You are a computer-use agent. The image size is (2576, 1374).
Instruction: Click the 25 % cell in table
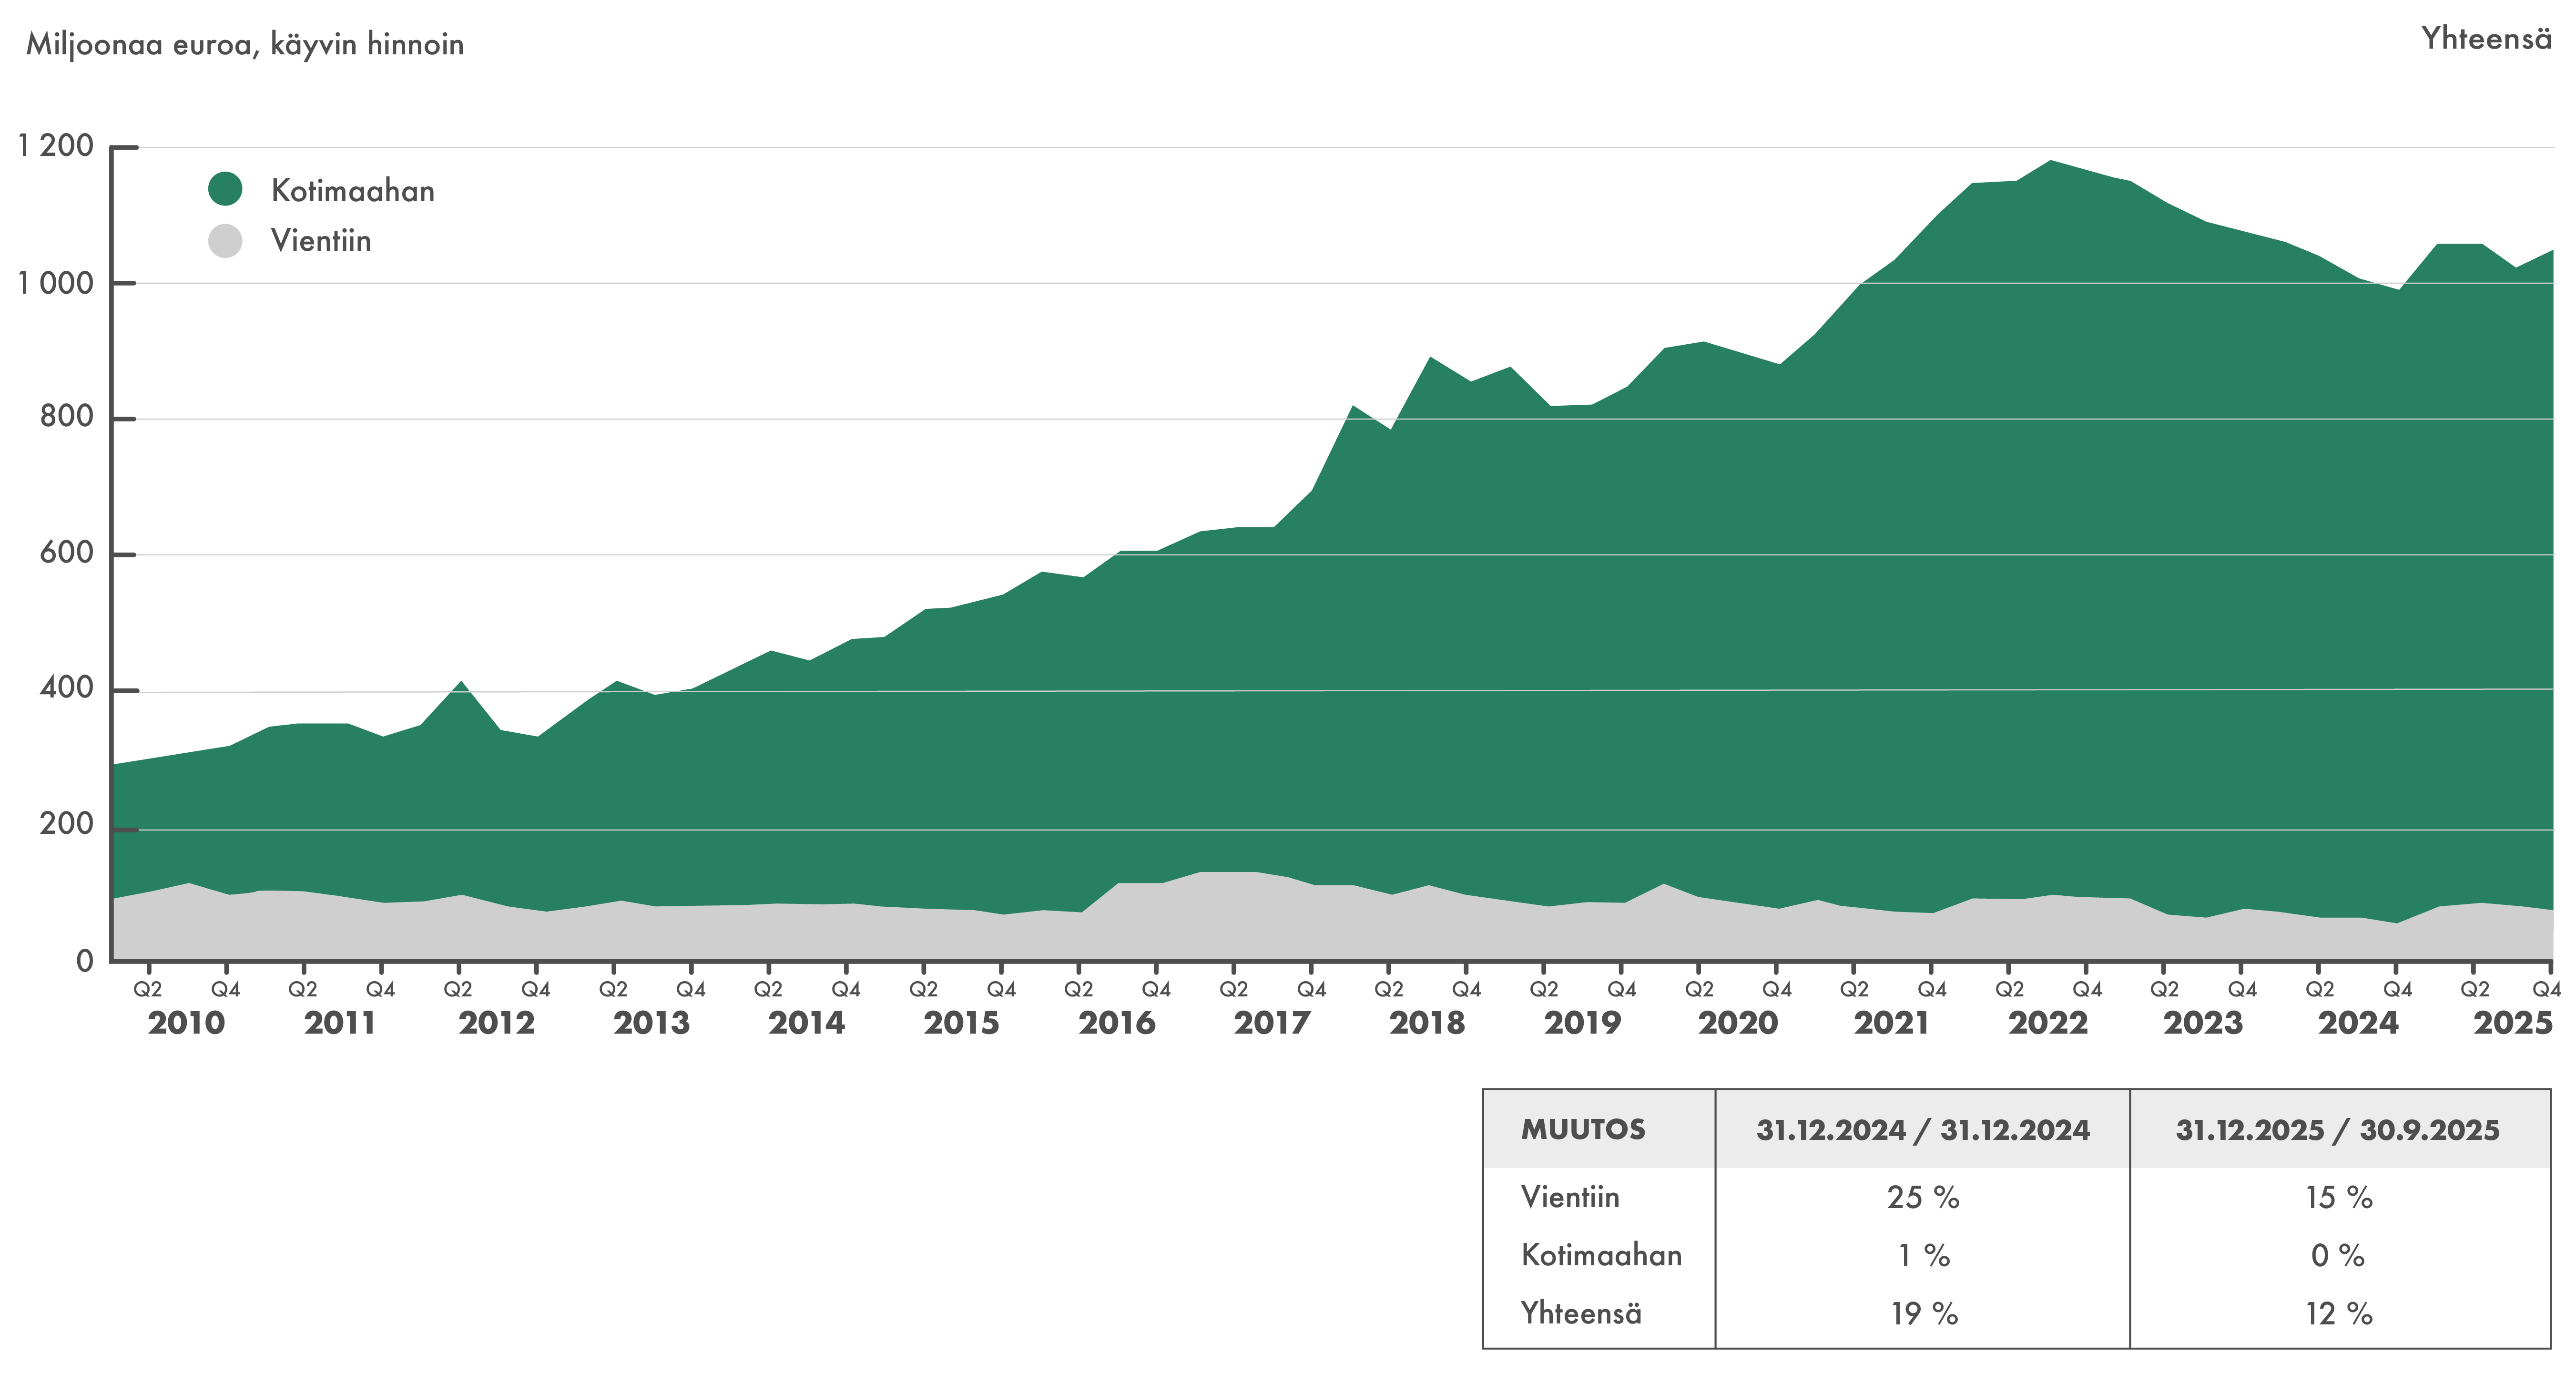point(1922,1197)
